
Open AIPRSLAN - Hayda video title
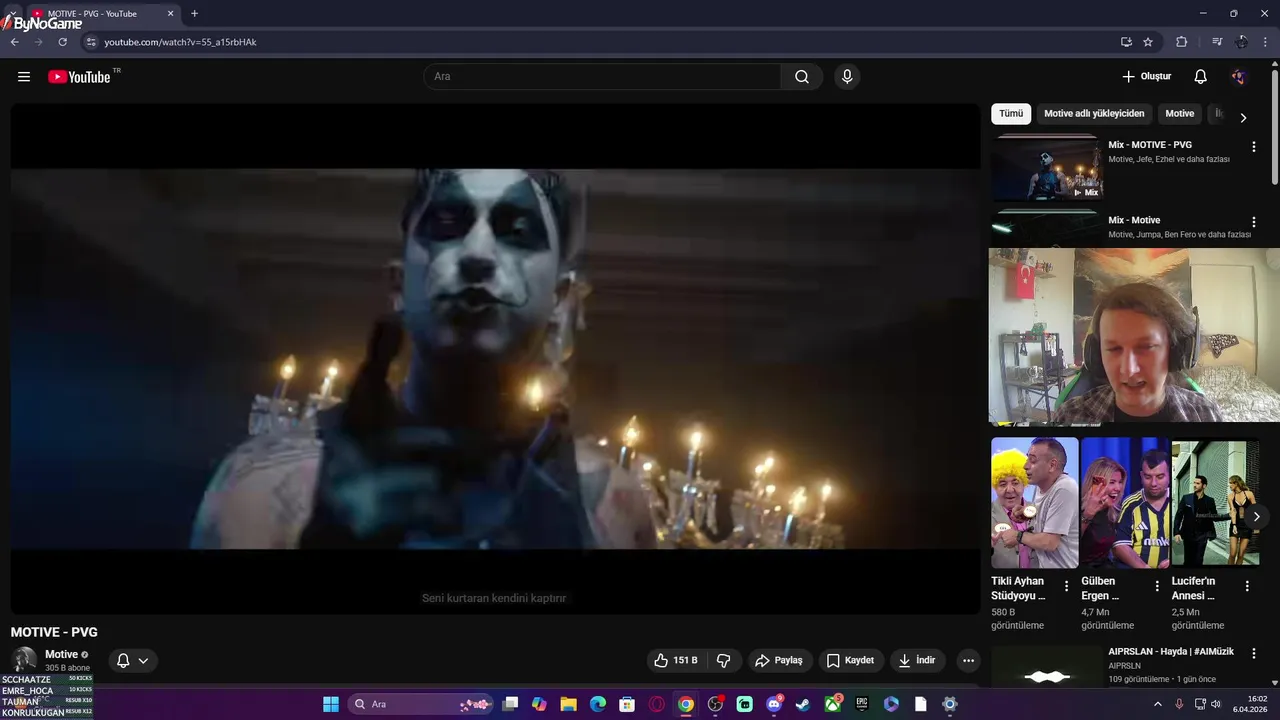(1171, 652)
